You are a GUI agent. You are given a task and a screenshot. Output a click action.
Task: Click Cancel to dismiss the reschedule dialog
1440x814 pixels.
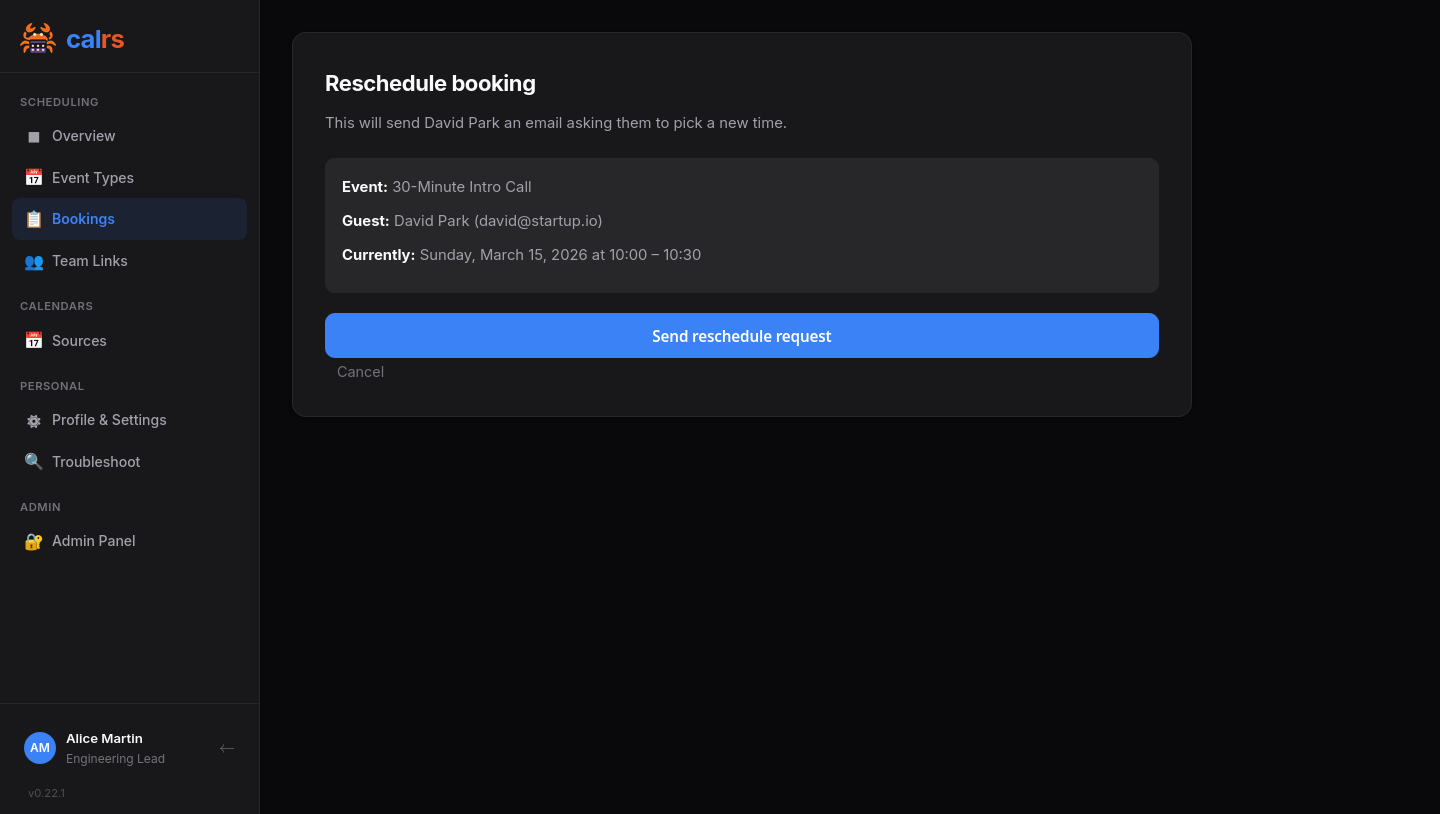click(x=360, y=371)
